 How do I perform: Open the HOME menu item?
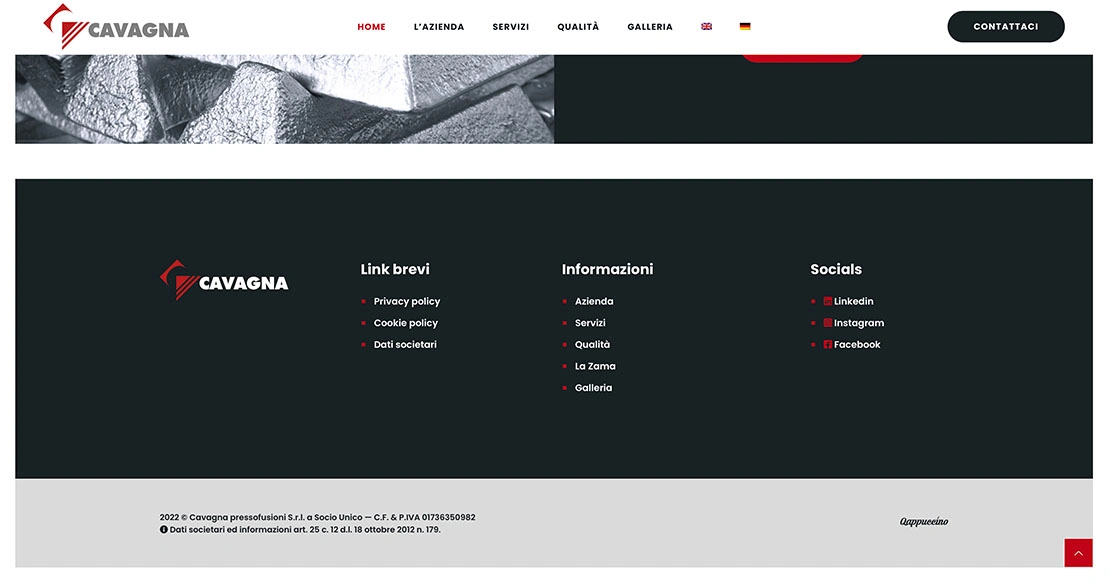[372, 27]
